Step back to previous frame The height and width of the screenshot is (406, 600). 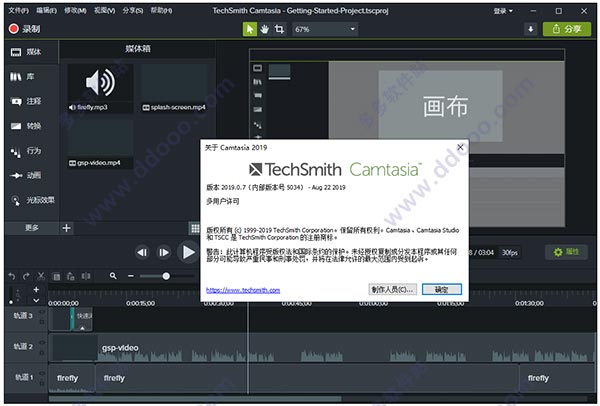point(142,253)
